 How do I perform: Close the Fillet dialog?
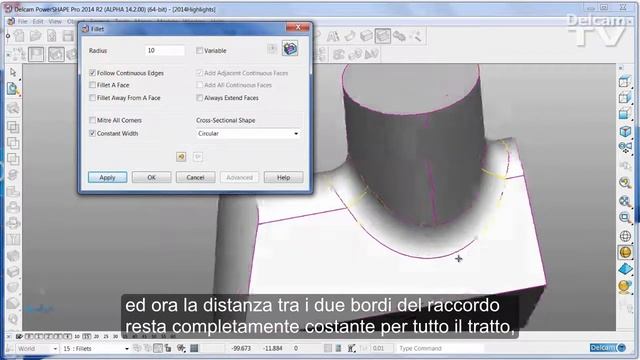pyautogui.click(x=298, y=27)
